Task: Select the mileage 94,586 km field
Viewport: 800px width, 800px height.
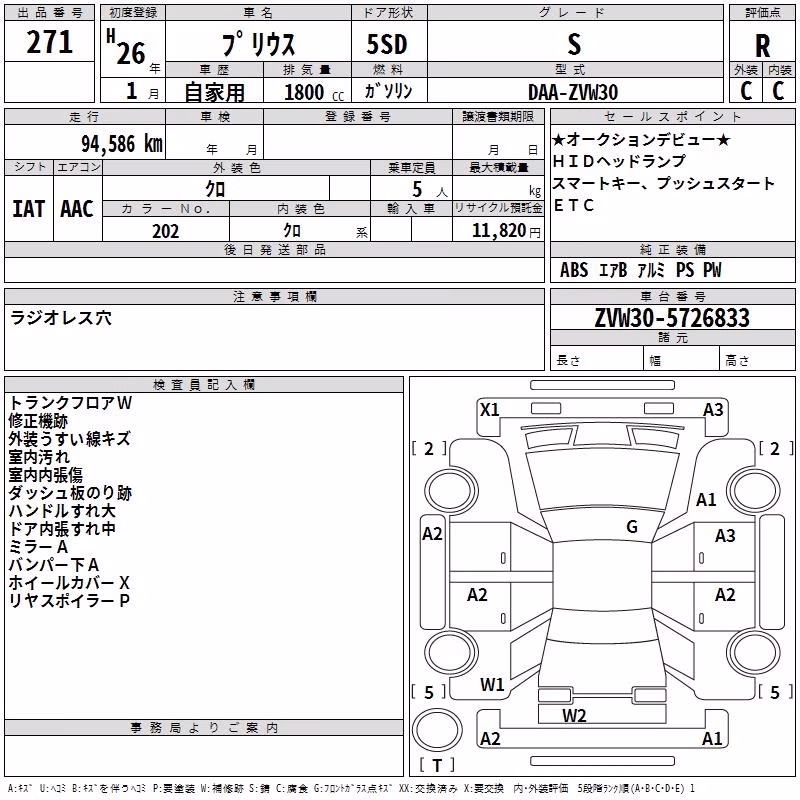Action: (x=85, y=143)
